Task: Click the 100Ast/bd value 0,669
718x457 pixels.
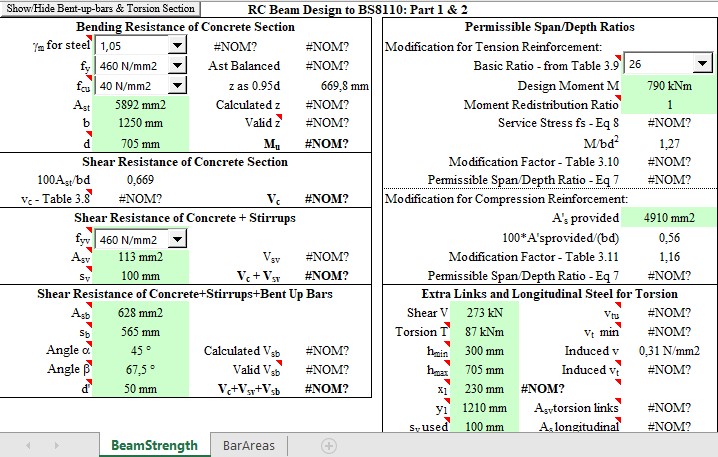Action: coord(140,180)
